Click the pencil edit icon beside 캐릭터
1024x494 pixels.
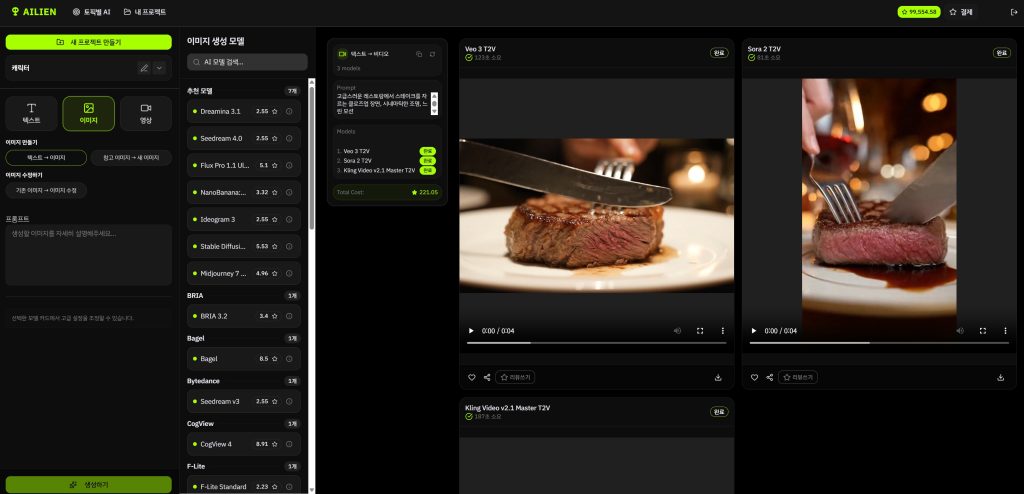tap(144, 68)
